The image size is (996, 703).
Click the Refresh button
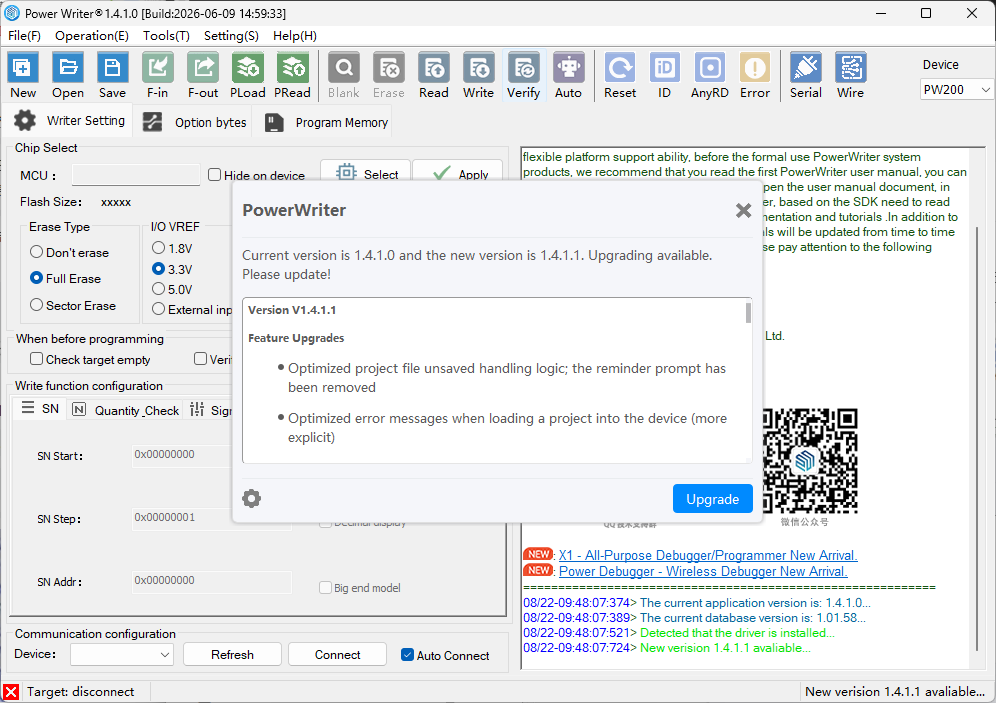coord(232,654)
